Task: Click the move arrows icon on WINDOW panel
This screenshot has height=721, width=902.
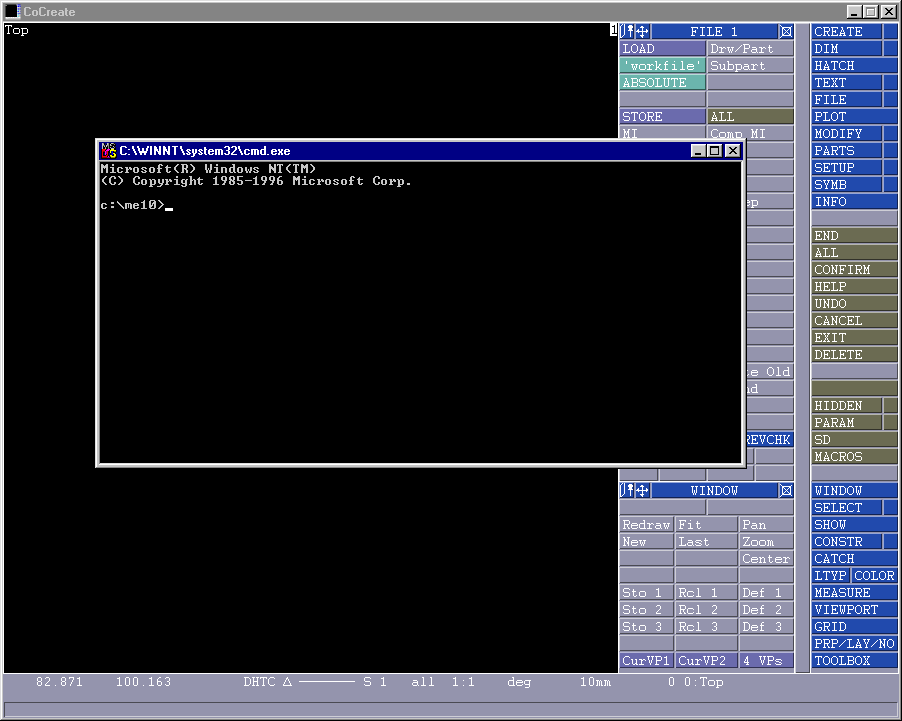Action: [x=642, y=491]
